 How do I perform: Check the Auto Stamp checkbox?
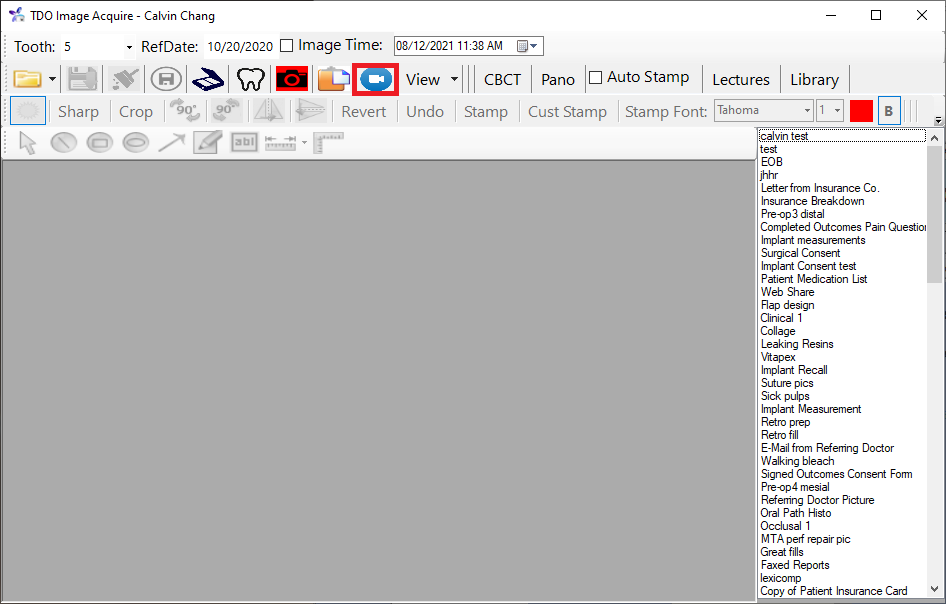595,78
